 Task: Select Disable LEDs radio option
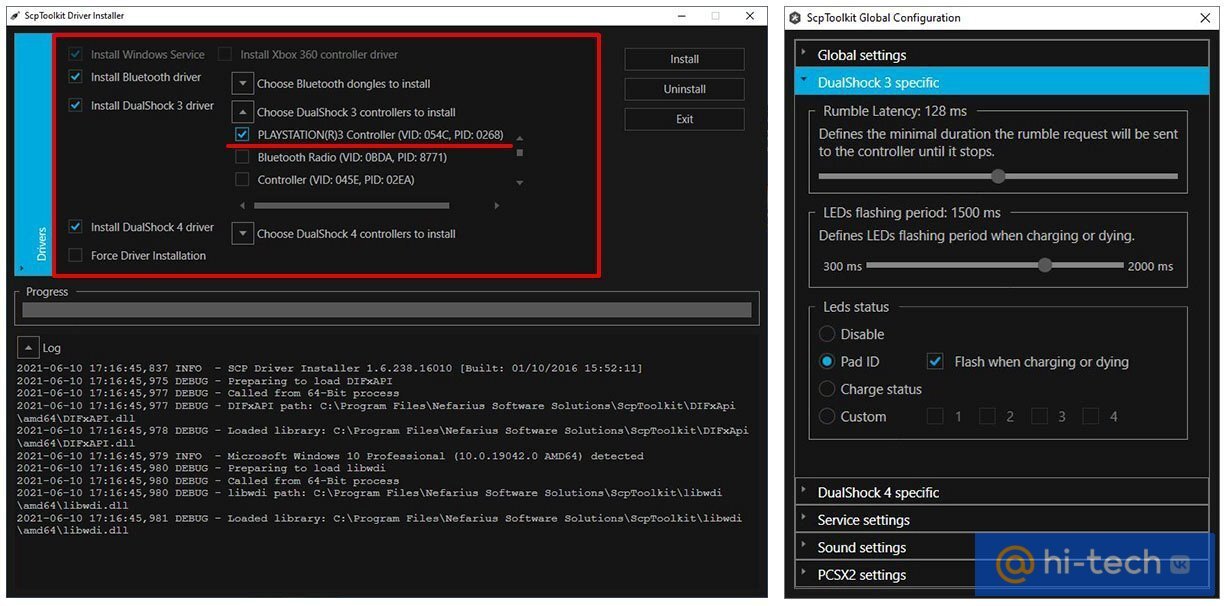[x=827, y=334]
